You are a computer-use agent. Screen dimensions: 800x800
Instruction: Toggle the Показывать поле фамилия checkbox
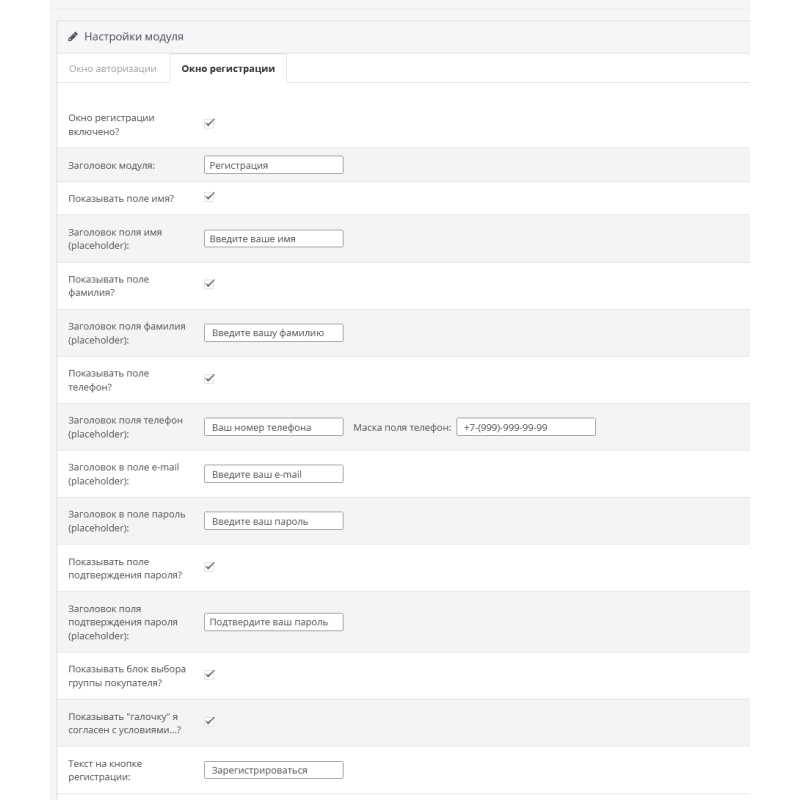209,286
